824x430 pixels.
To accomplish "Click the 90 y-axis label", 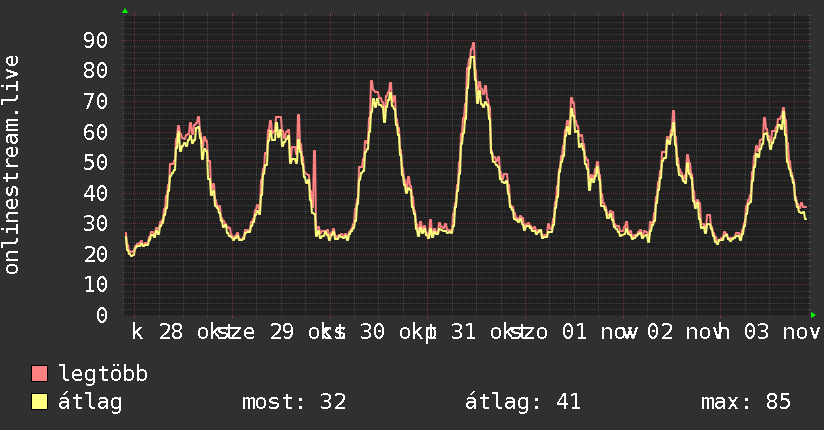I will coord(95,40).
